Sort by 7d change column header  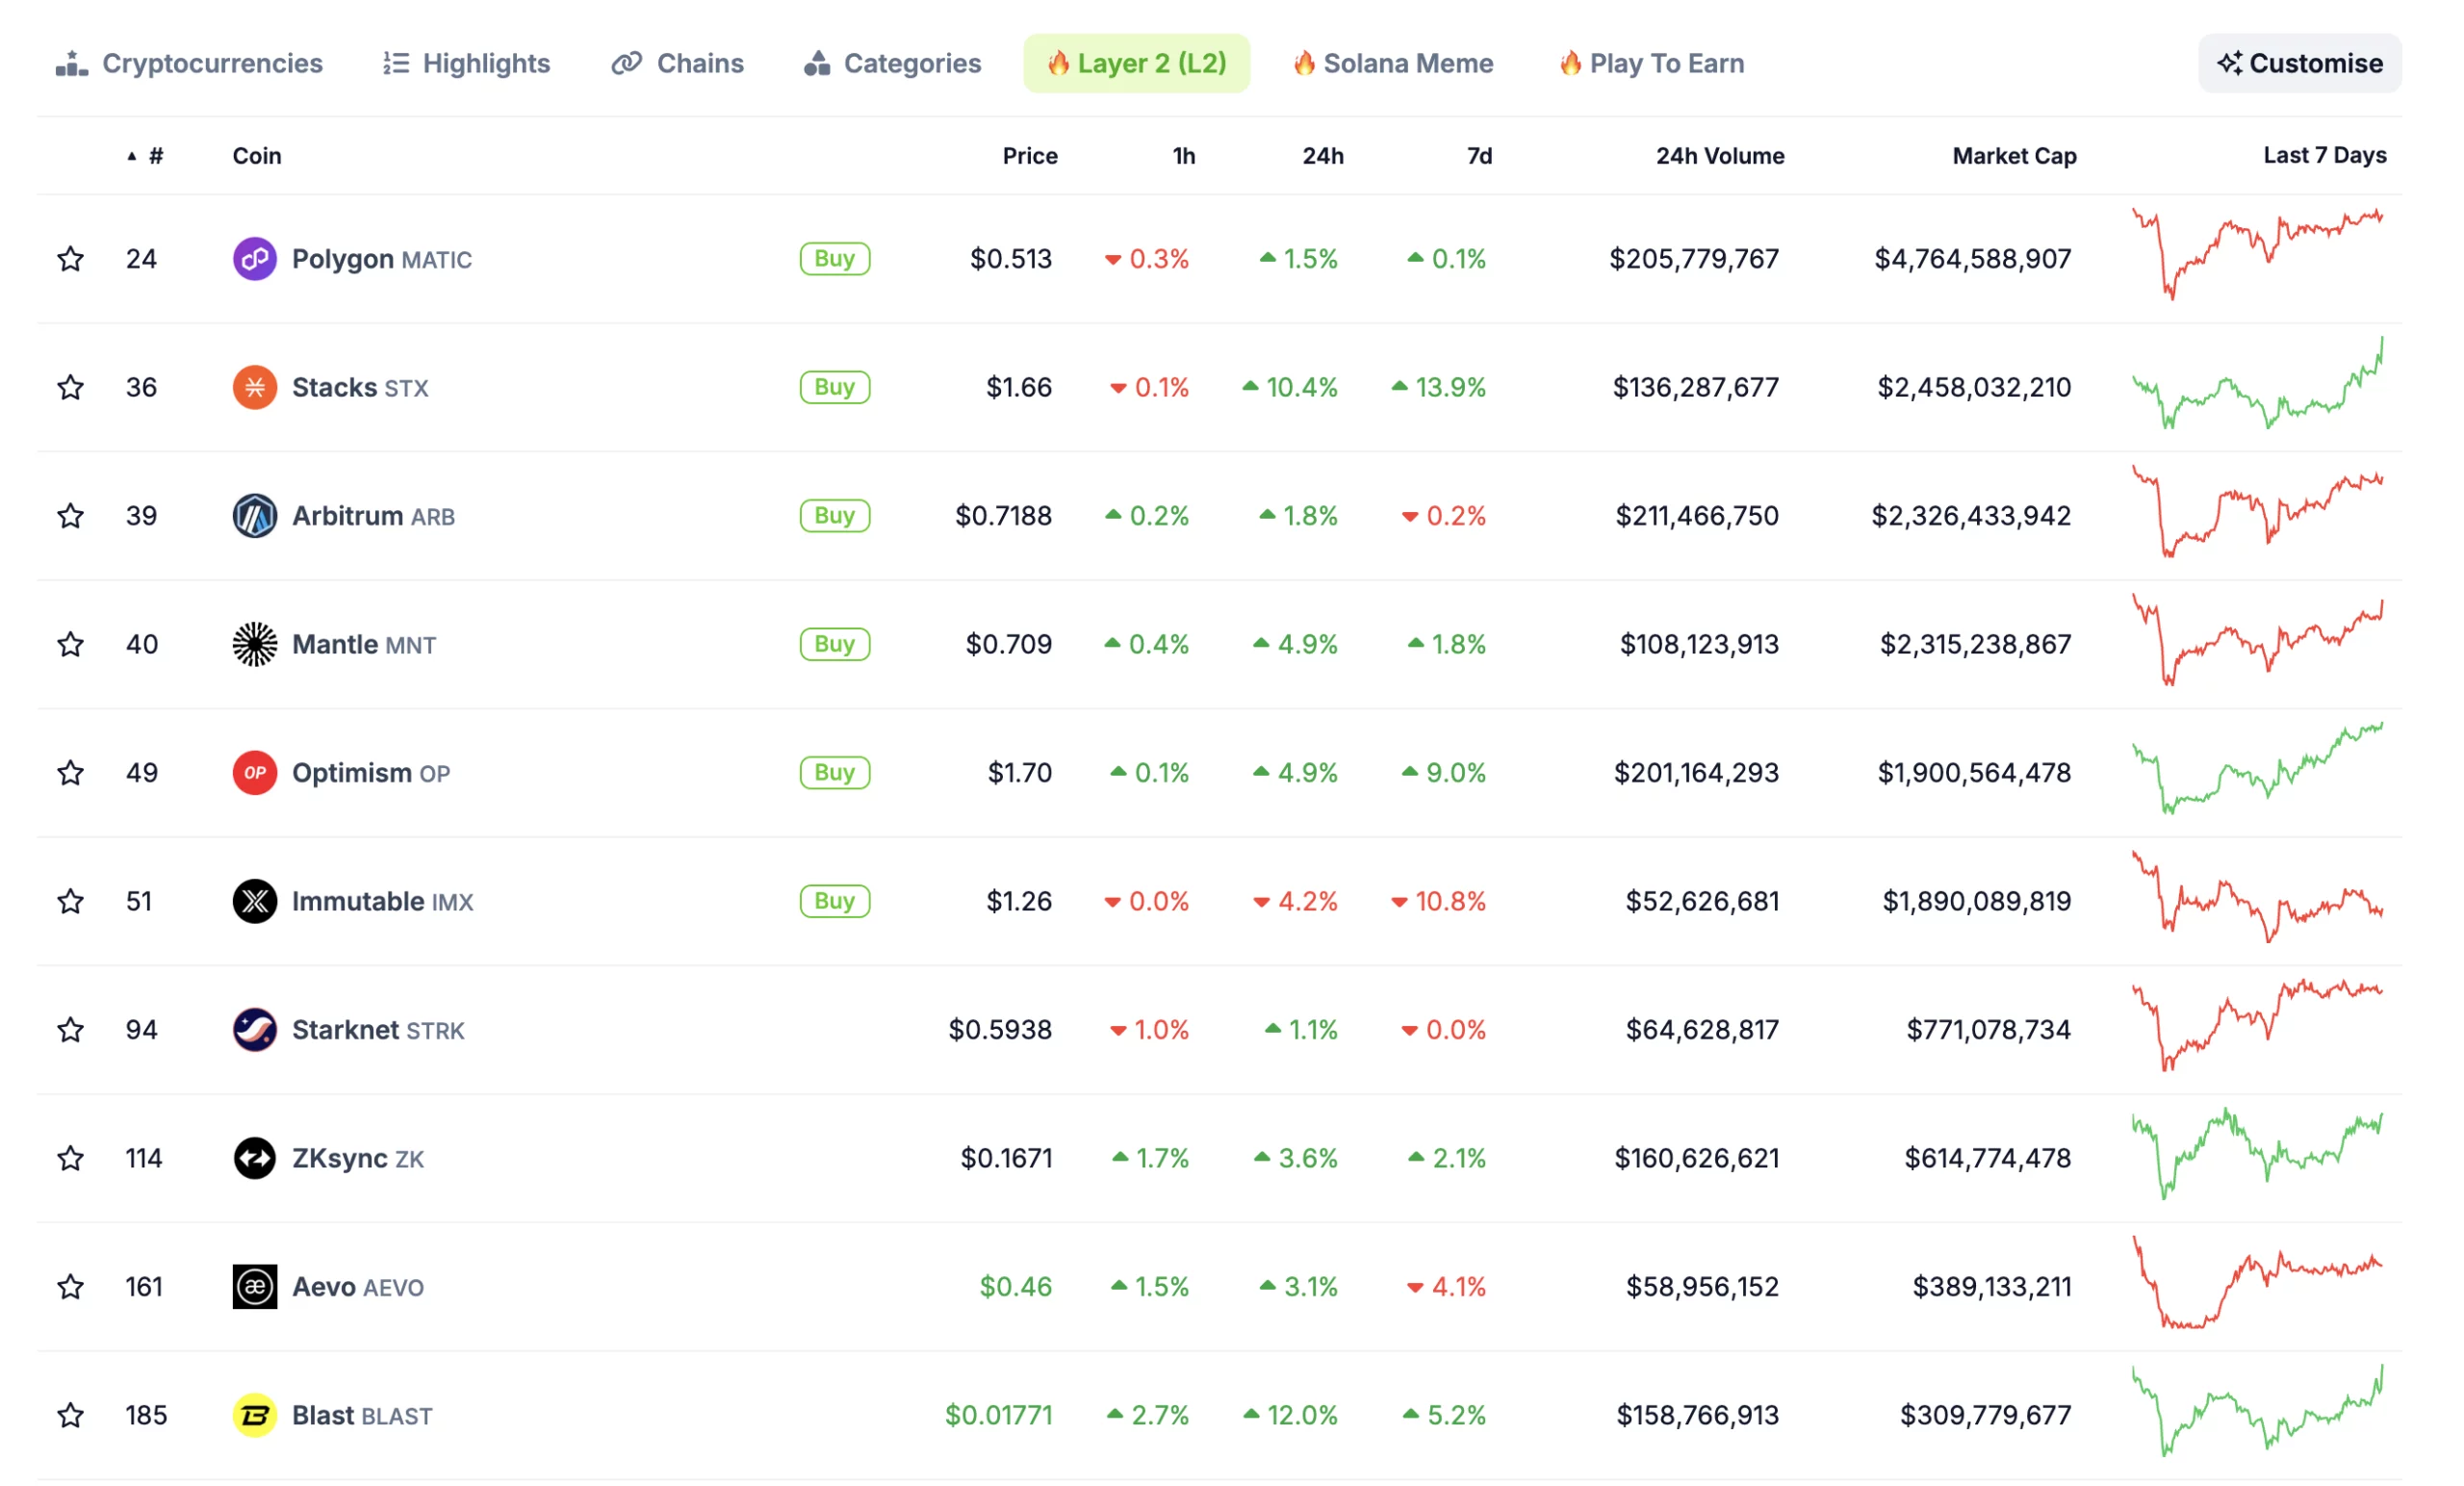(1480, 156)
